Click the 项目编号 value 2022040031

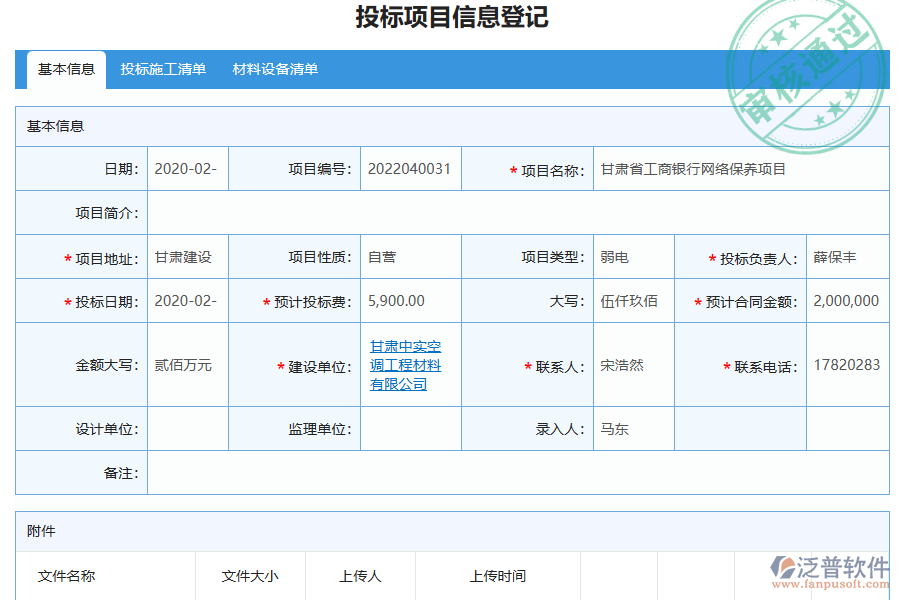click(x=410, y=168)
